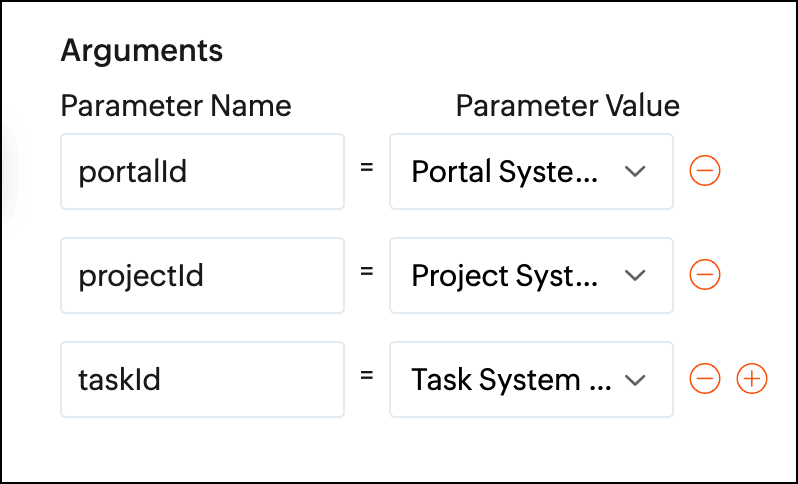Click the equals sign next to portalId
This screenshot has height=484, width=798.
pos(367,170)
